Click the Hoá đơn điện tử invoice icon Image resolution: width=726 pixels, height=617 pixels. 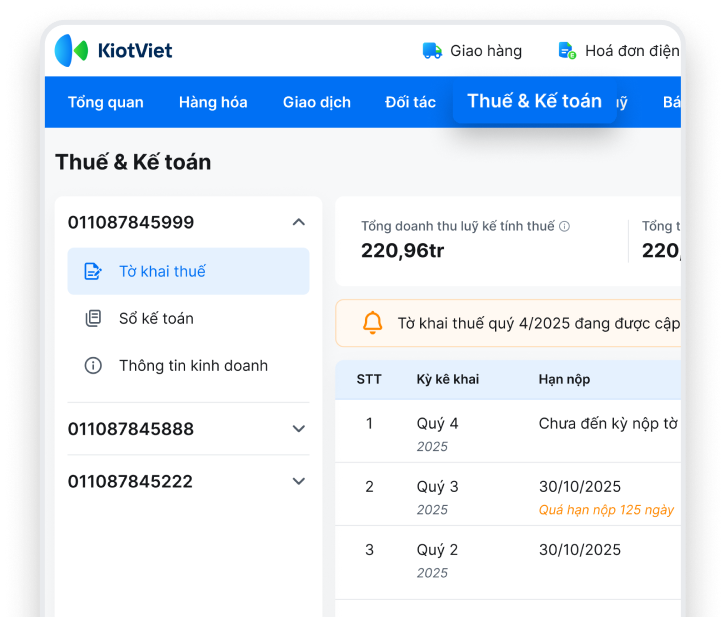567,51
